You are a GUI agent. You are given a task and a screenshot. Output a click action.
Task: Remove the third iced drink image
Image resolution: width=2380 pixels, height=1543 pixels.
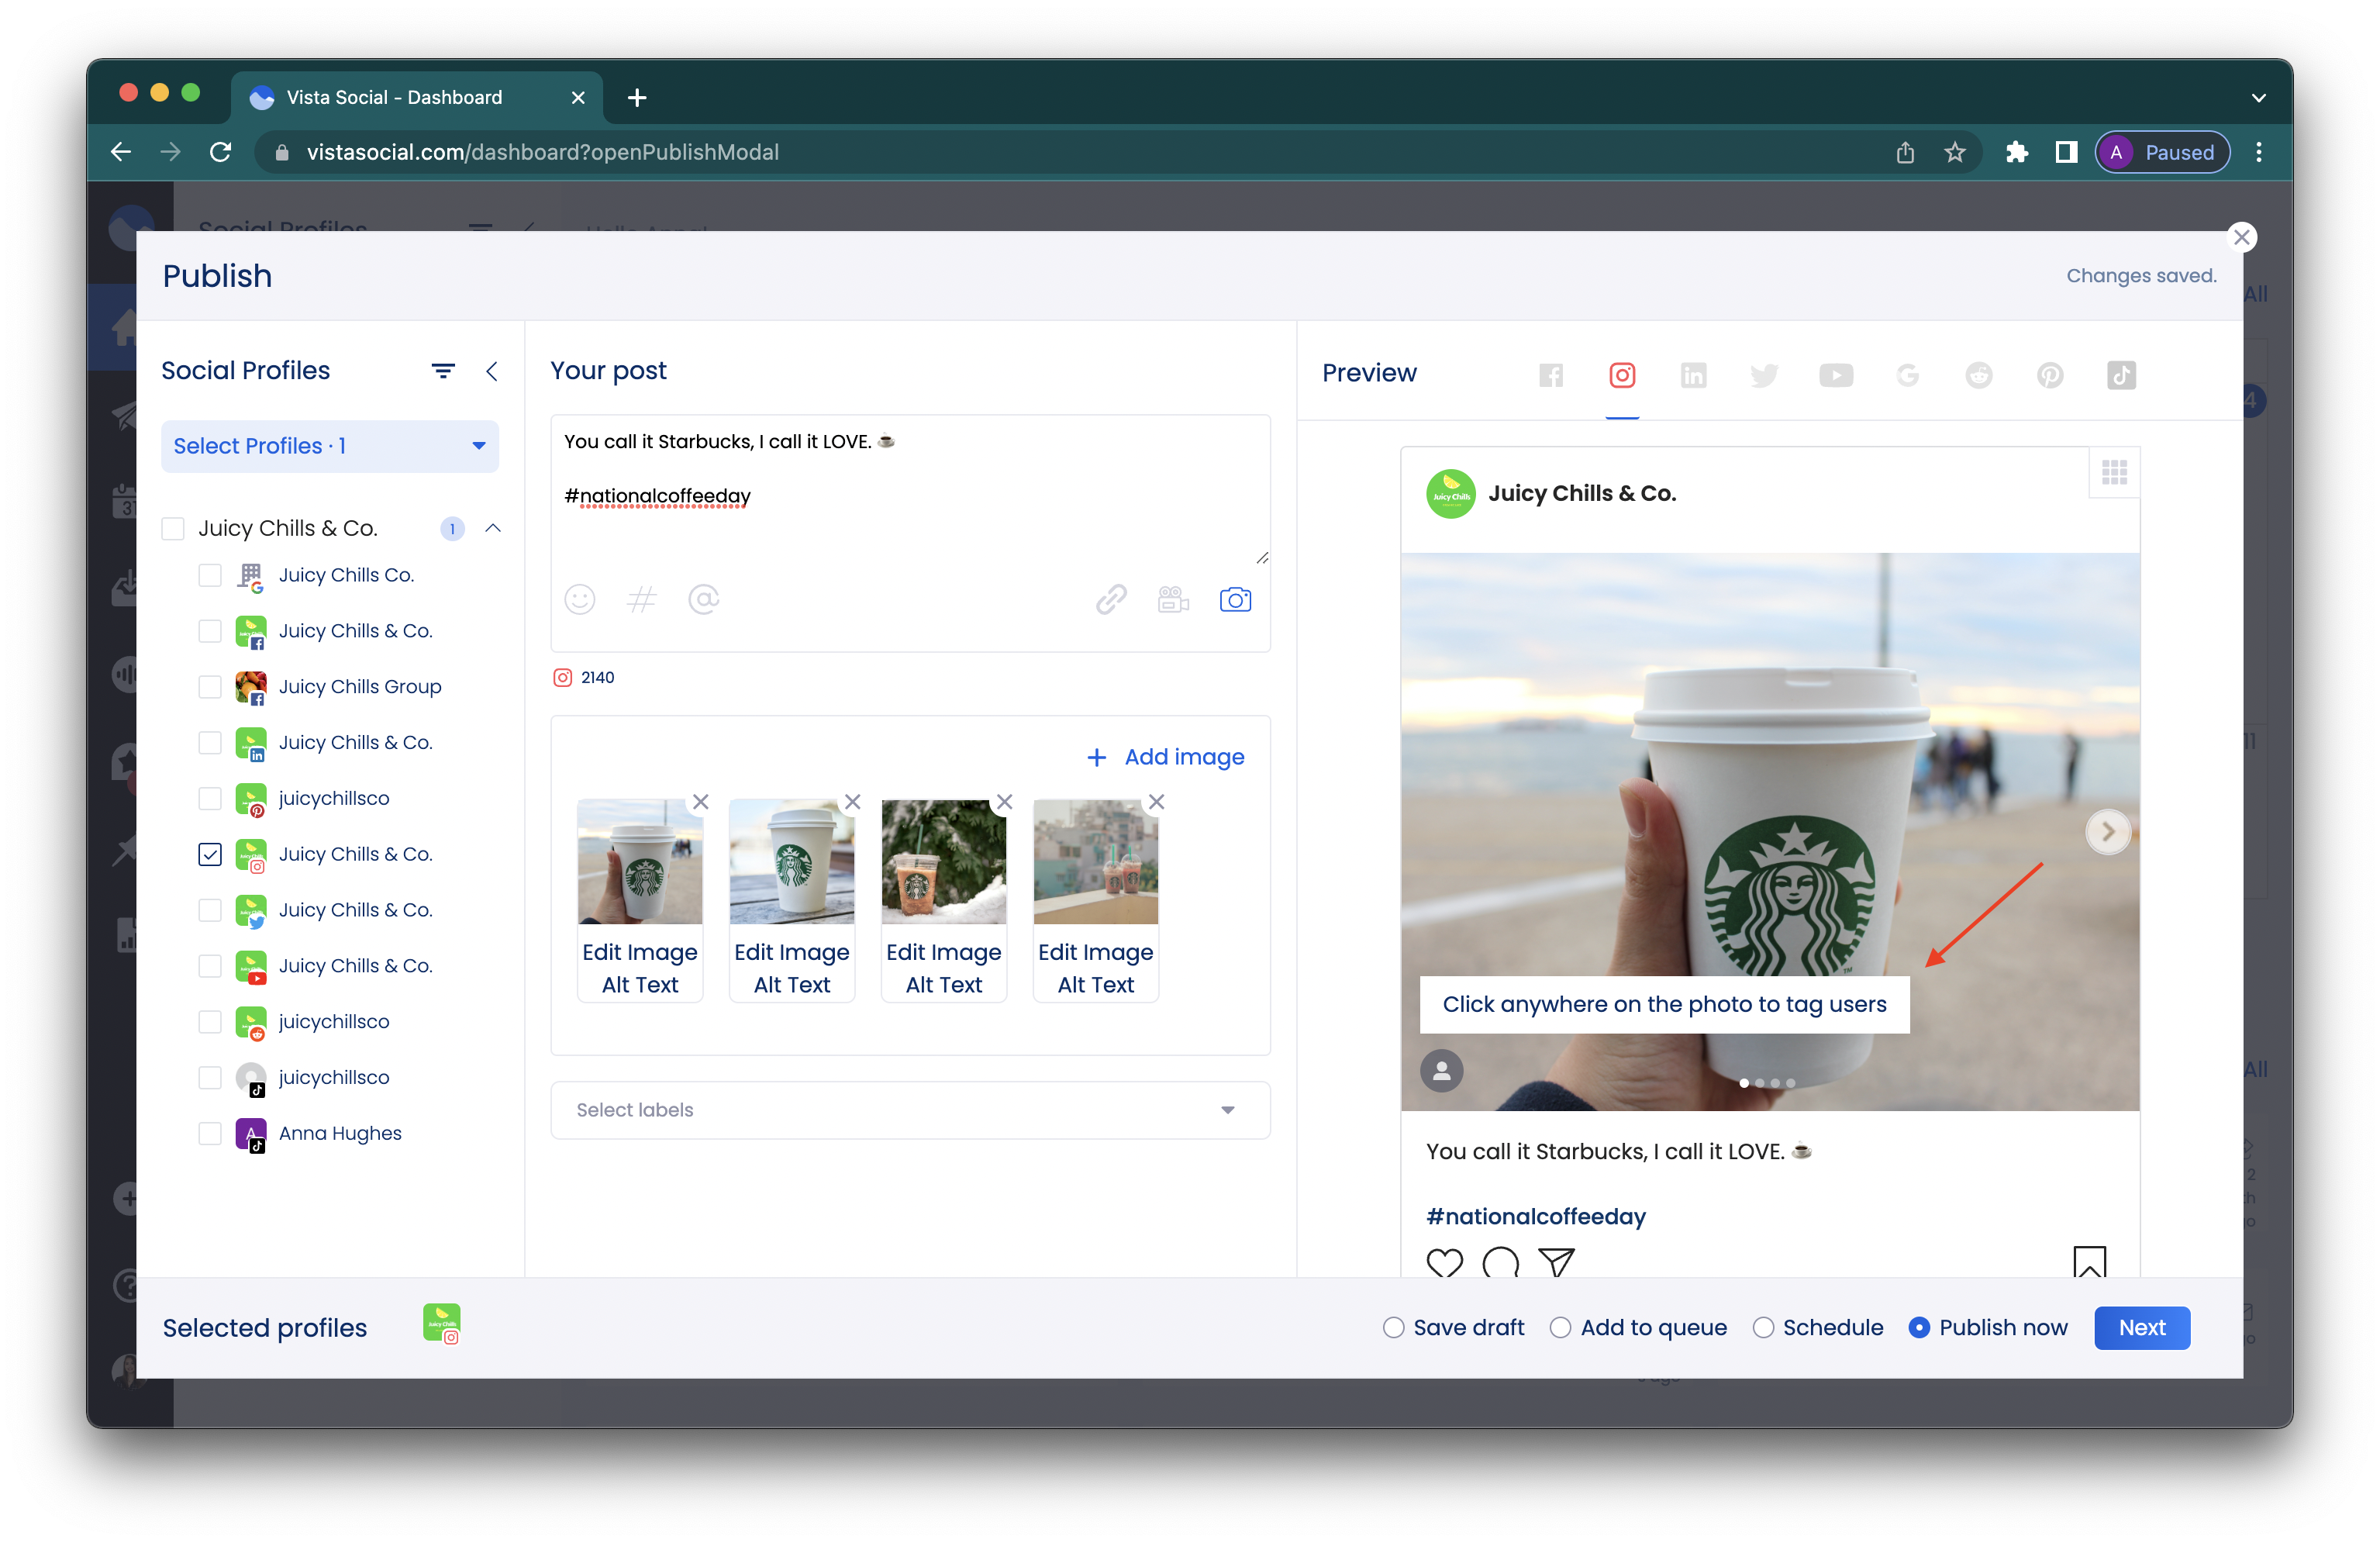click(x=1005, y=802)
